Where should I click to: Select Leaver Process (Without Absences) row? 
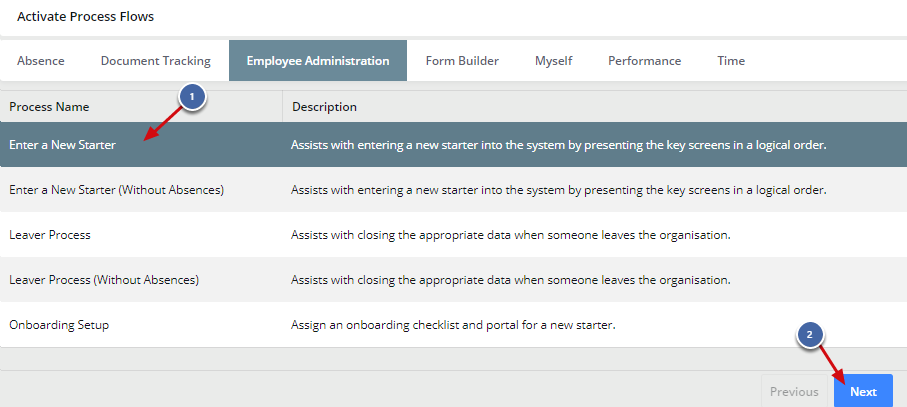click(104, 280)
